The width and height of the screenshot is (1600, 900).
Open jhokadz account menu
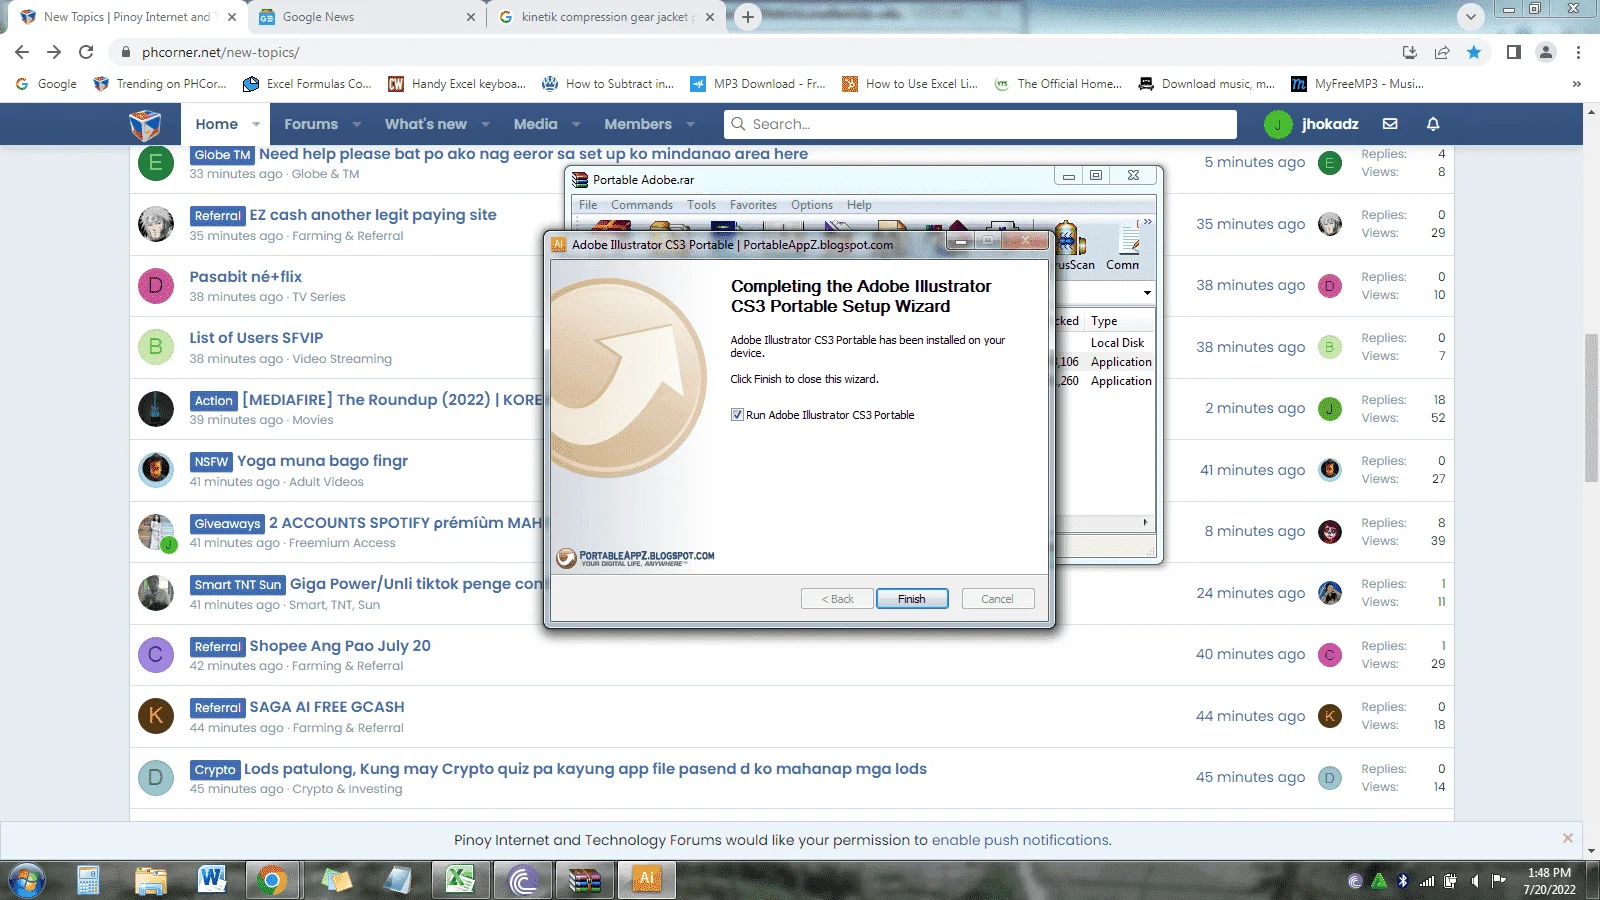[x=1312, y=124]
